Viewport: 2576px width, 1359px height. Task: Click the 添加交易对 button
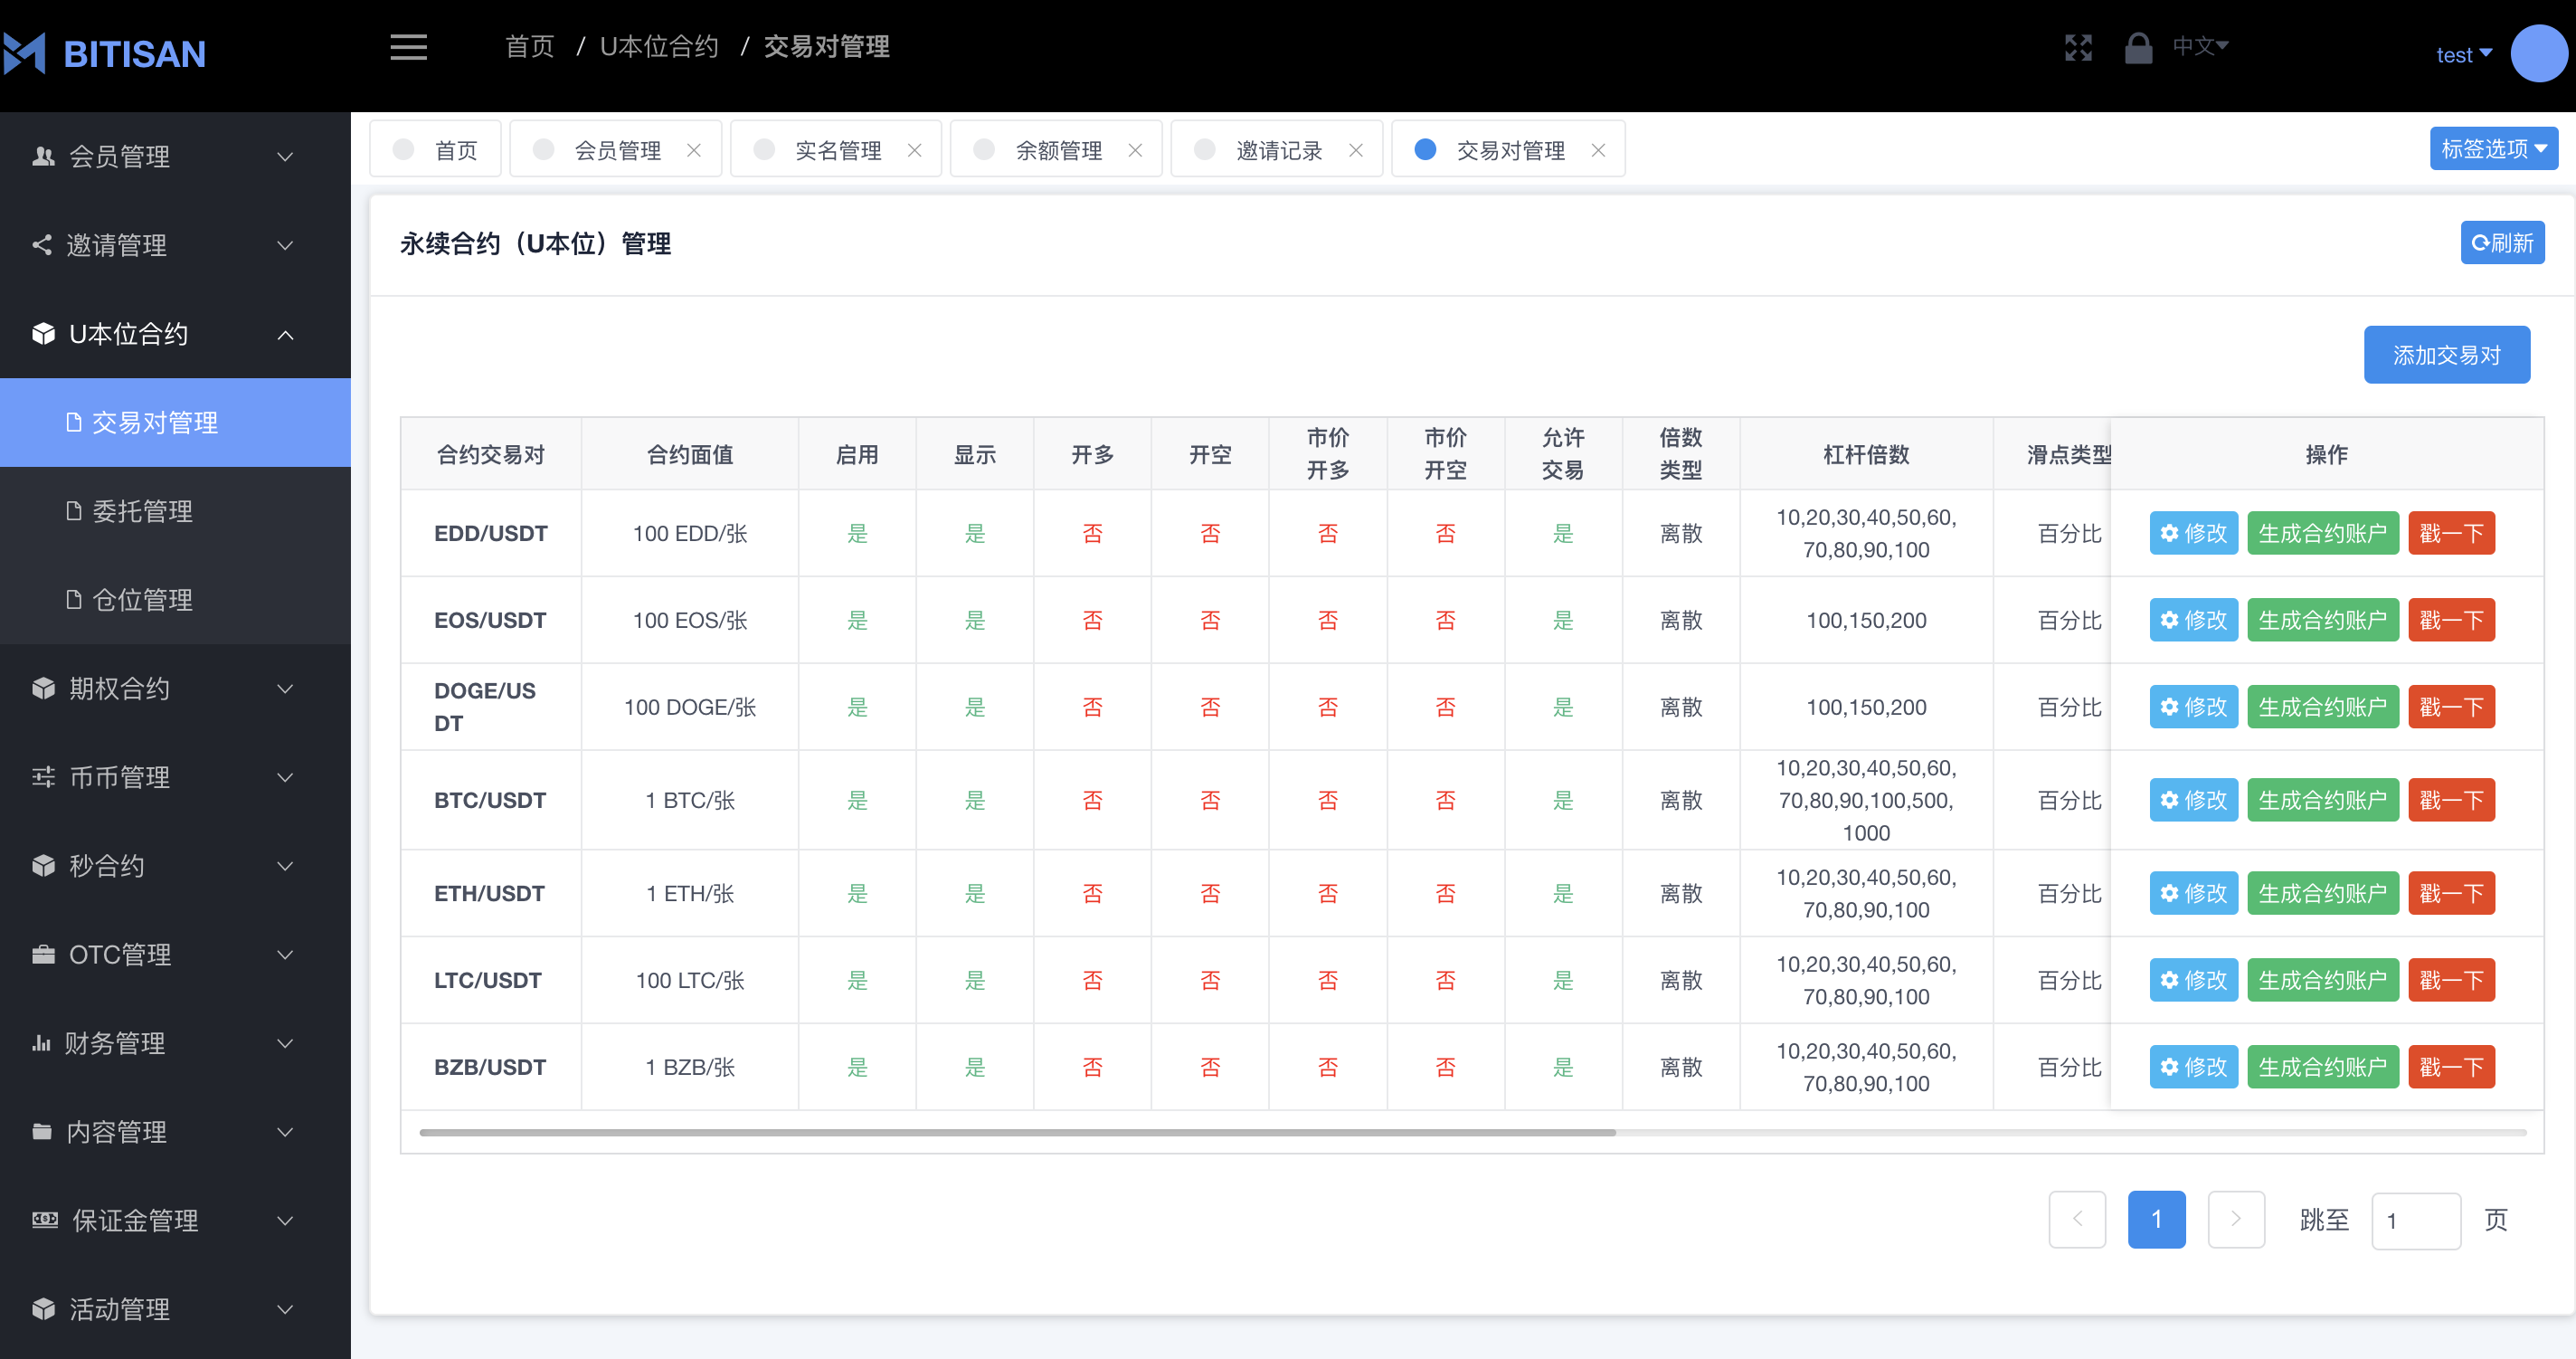(x=2446, y=355)
